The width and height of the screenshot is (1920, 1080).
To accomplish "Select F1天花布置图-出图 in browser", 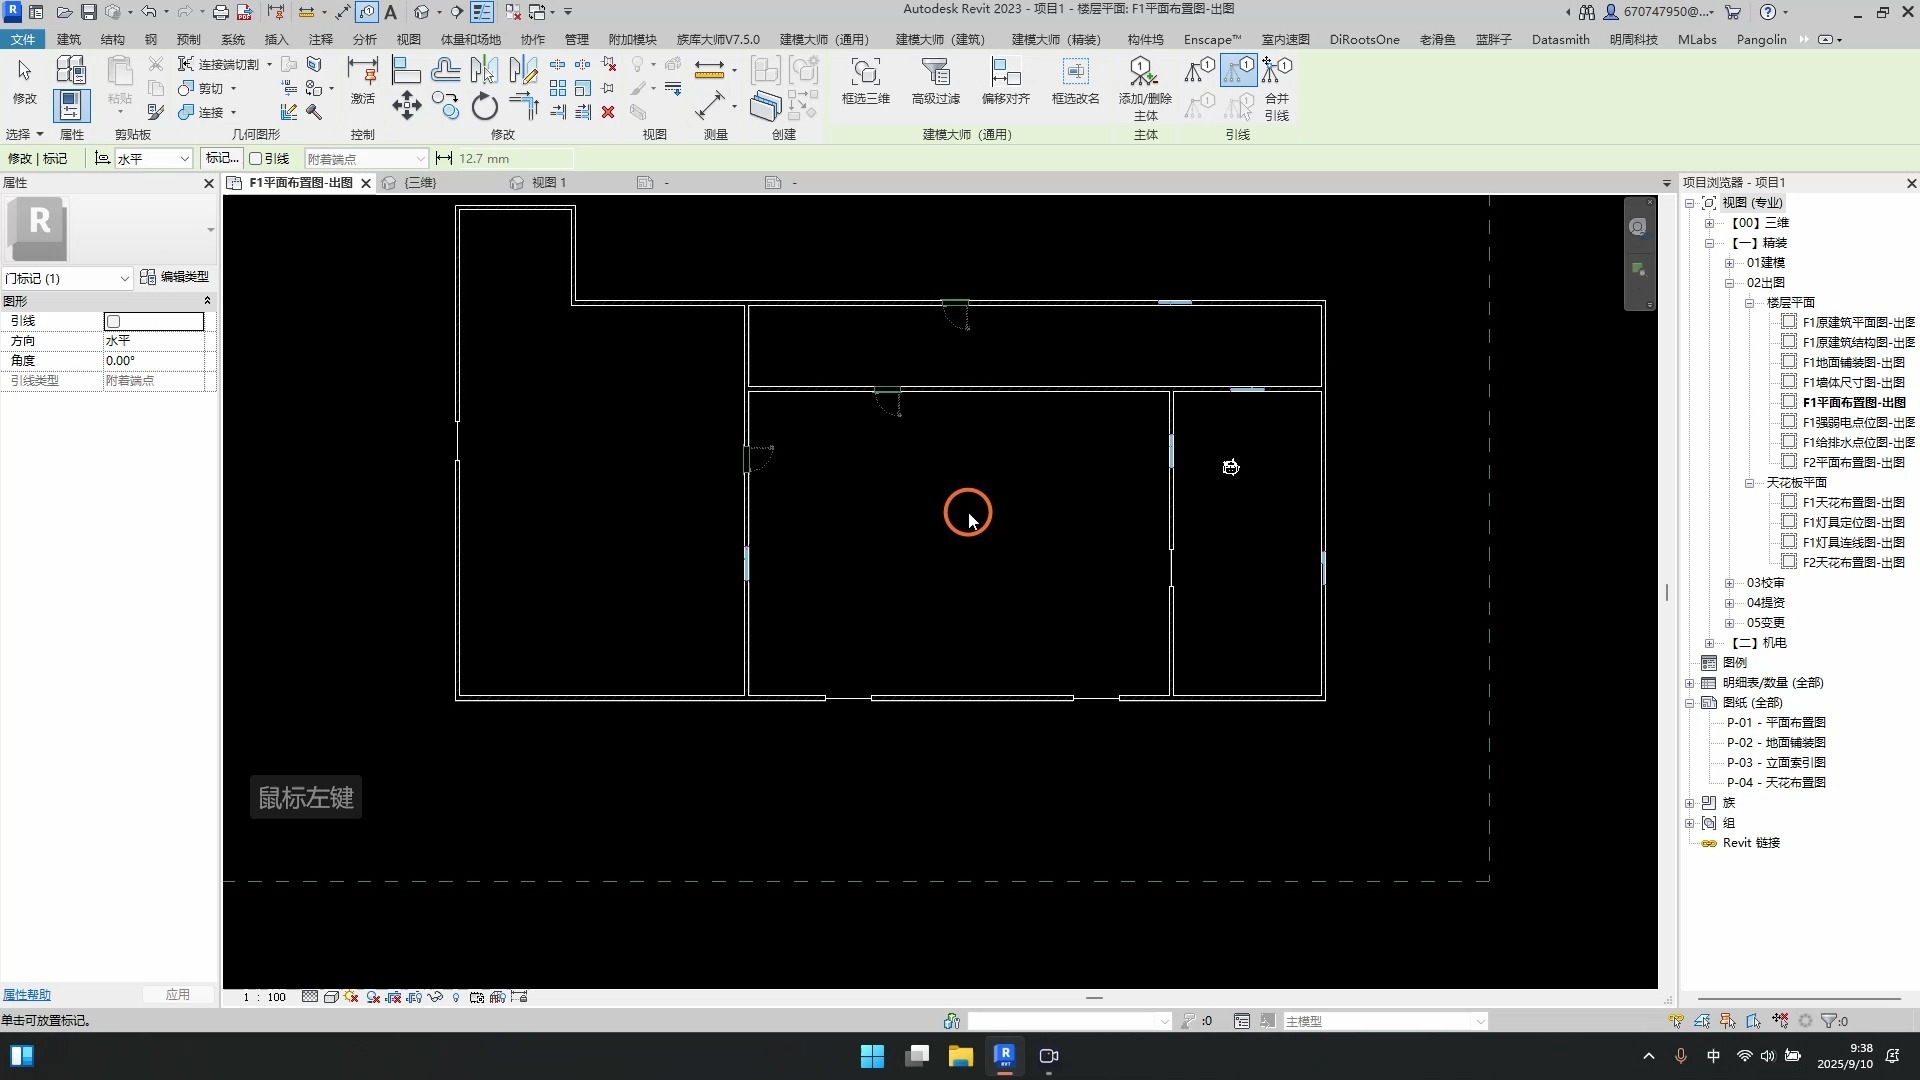I will pyautogui.click(x=1853, y=502).
